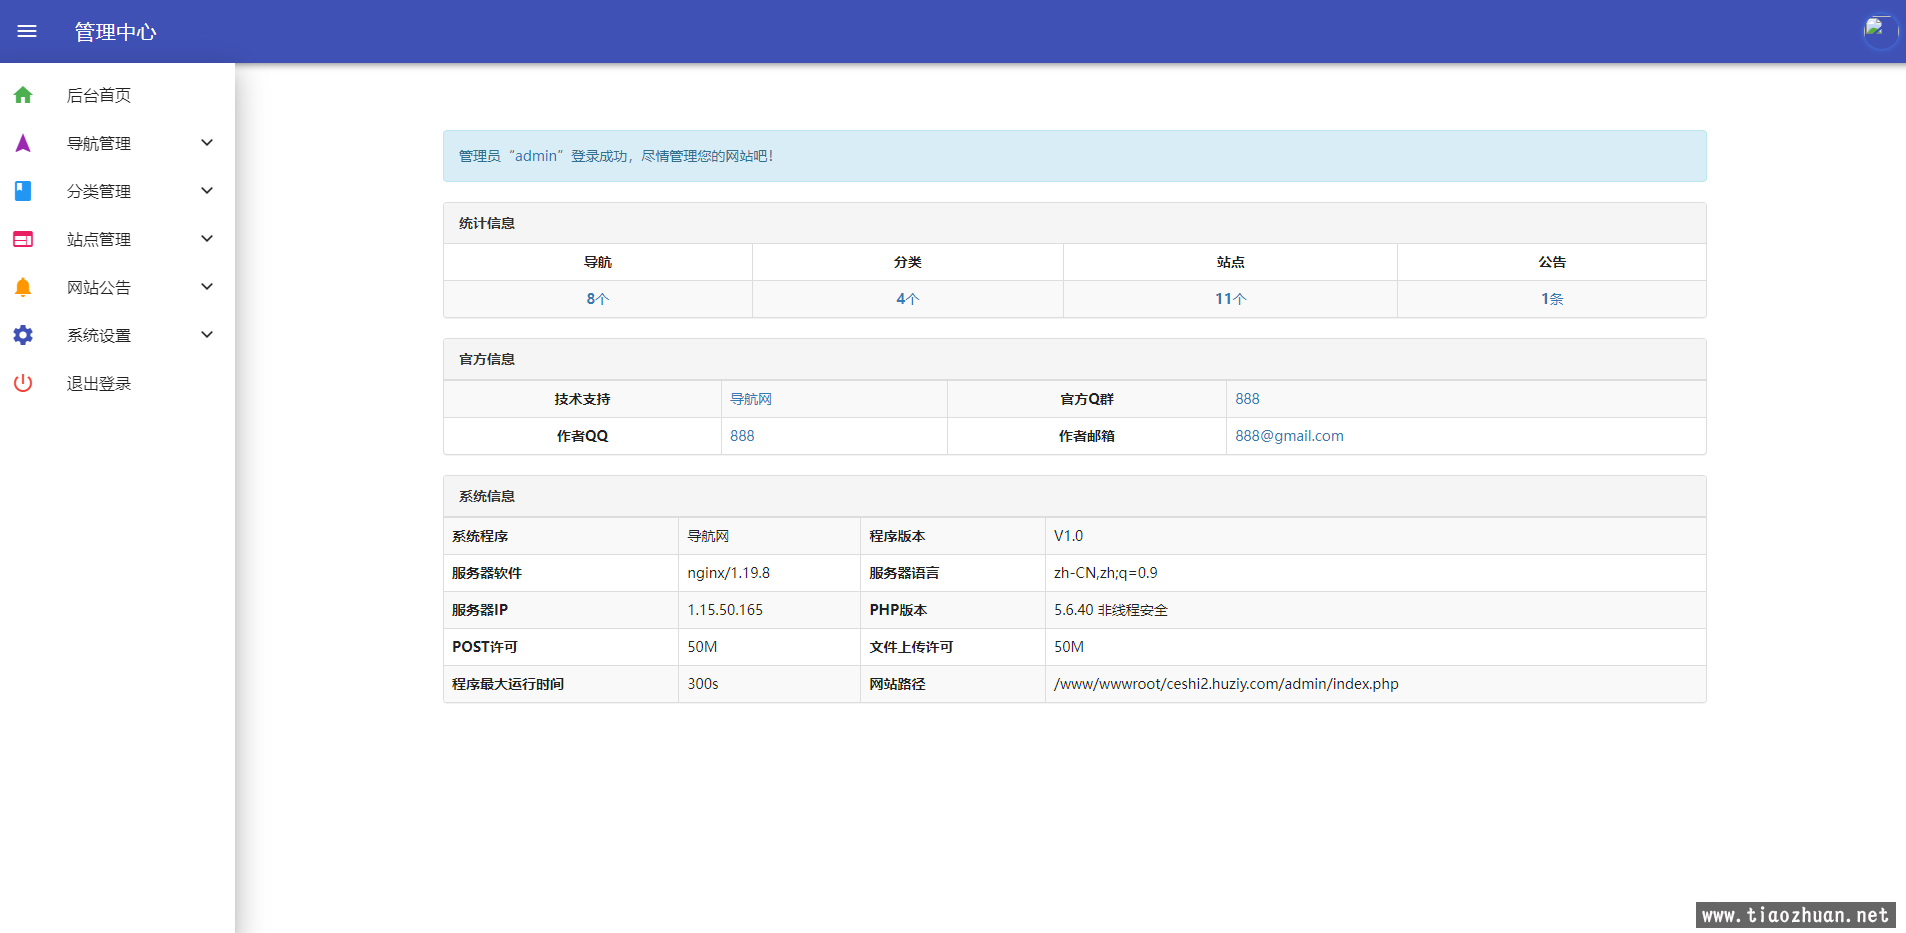This screenshot has height=933, width=1906.
Task: Click the 888@gmail.com email link
Action: point(1289,436)
